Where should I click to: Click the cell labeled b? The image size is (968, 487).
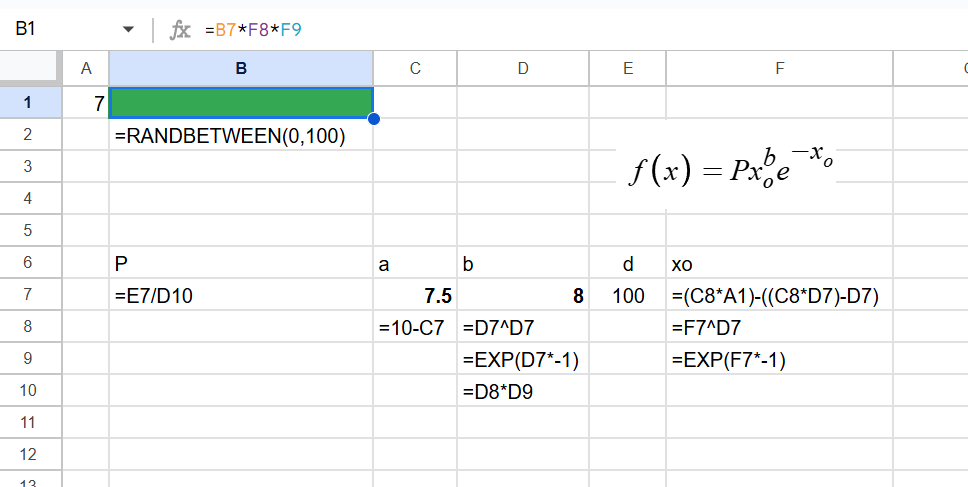coord(523,263)
